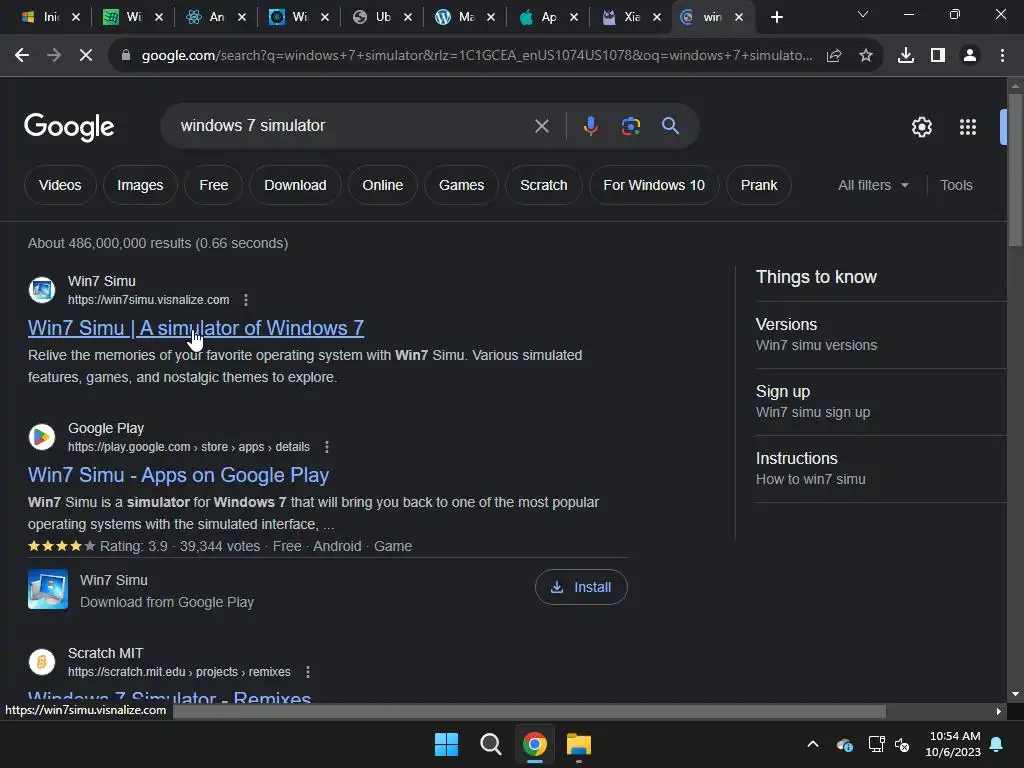Click the Win7 Simu app thumbnail
This screenshot has width=1024, height=768.
(x=48, y=589)
